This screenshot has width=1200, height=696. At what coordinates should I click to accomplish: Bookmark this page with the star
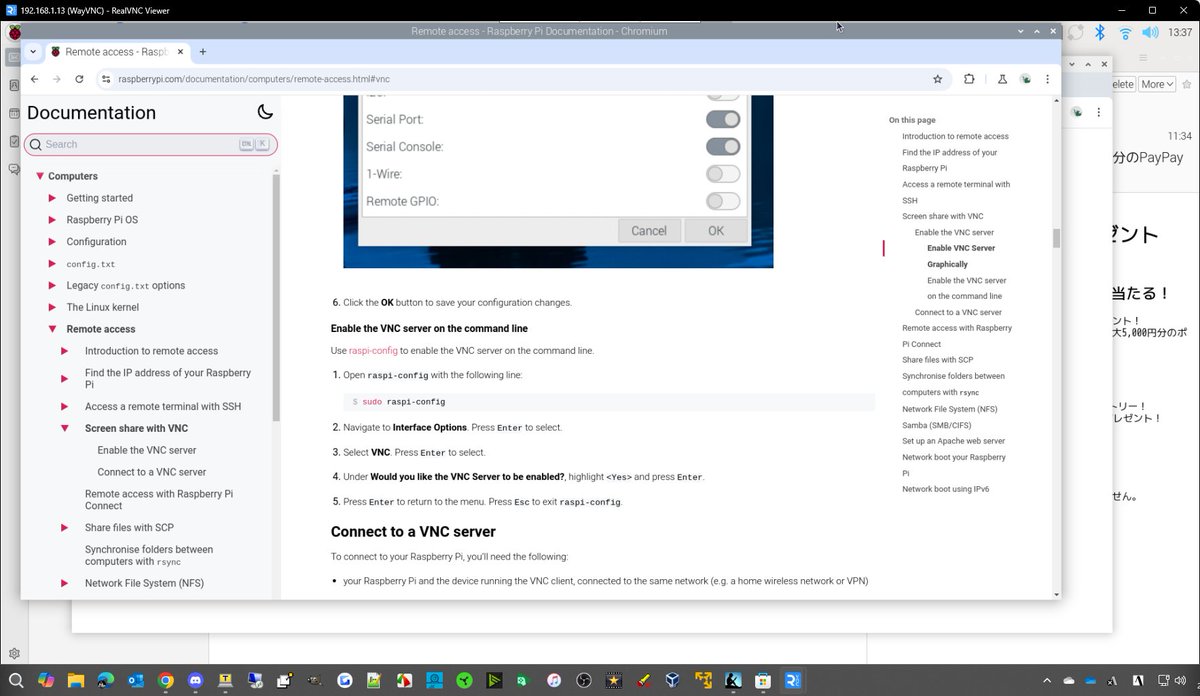point(937,79)
